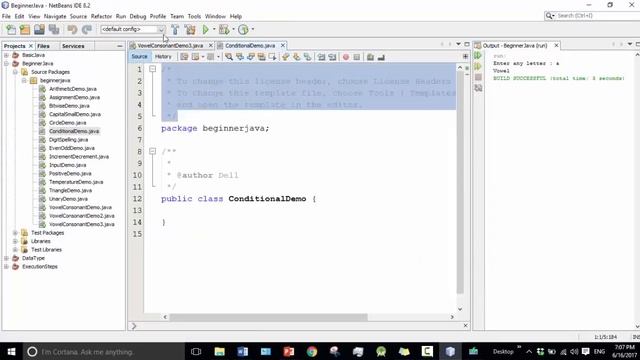
Task: Close the Output - BeginnerJava (run) tab
Action: point(556,45)
